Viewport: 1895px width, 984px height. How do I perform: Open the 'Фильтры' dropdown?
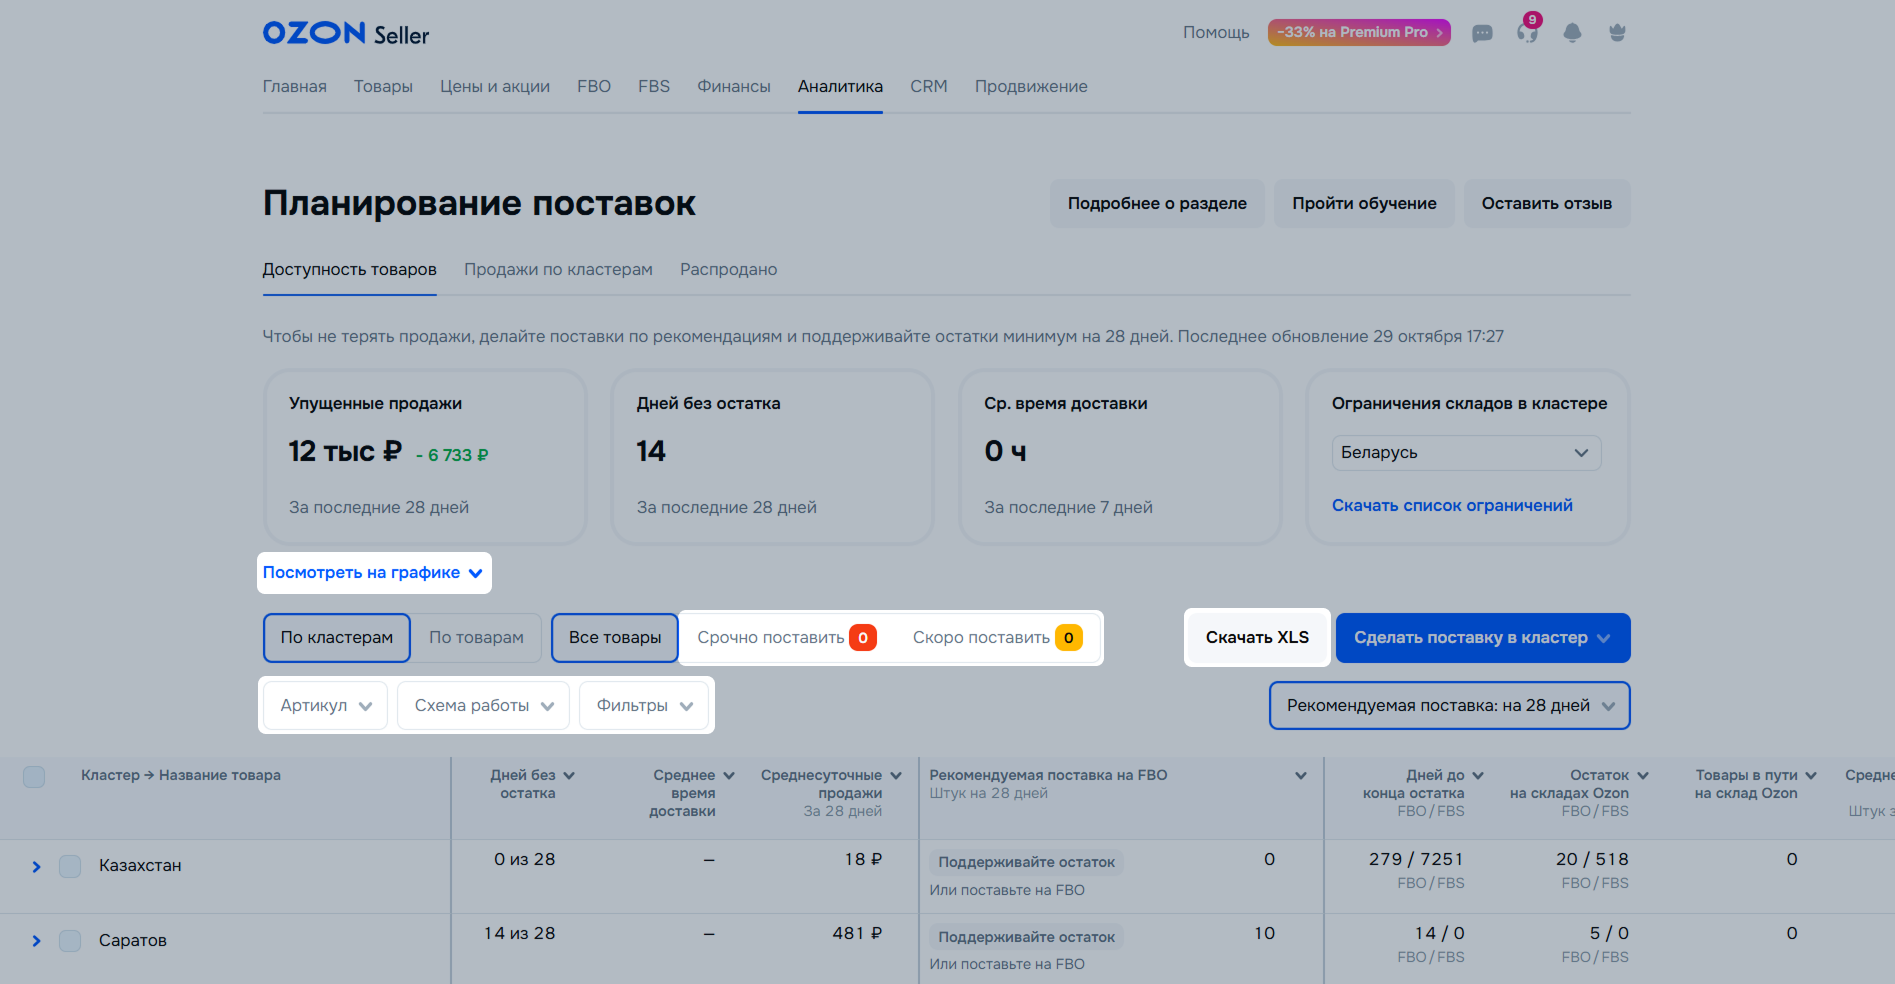pyautogui.click(x=644, y=706)
